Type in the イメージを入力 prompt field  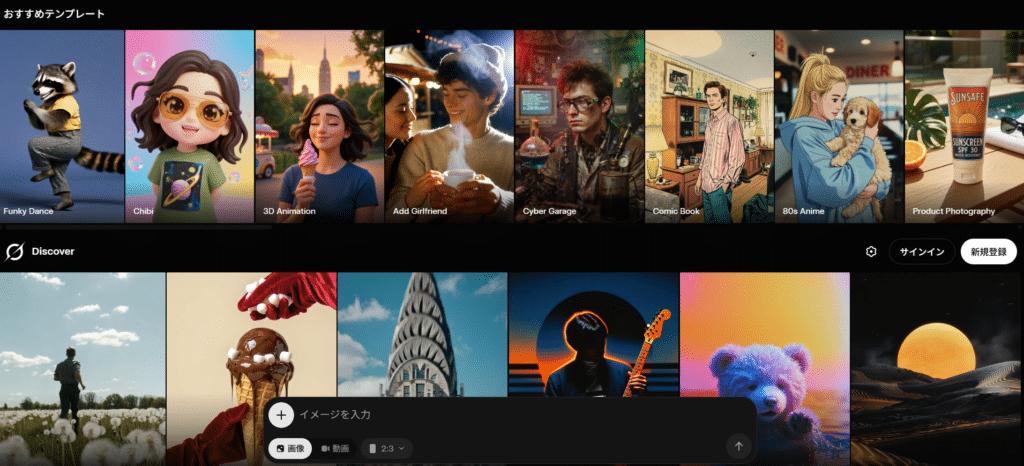click(500, 414)
